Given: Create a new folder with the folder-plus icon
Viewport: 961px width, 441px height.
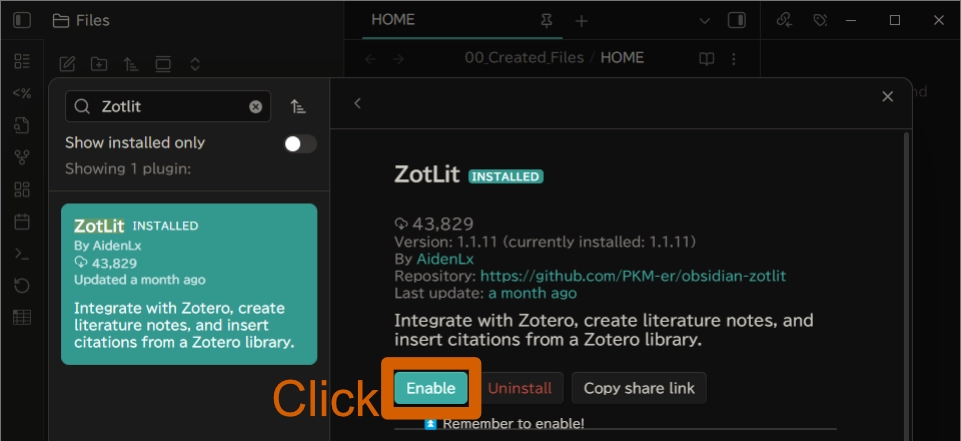Looking at the screenshot, I should click(x=99, y=64).
